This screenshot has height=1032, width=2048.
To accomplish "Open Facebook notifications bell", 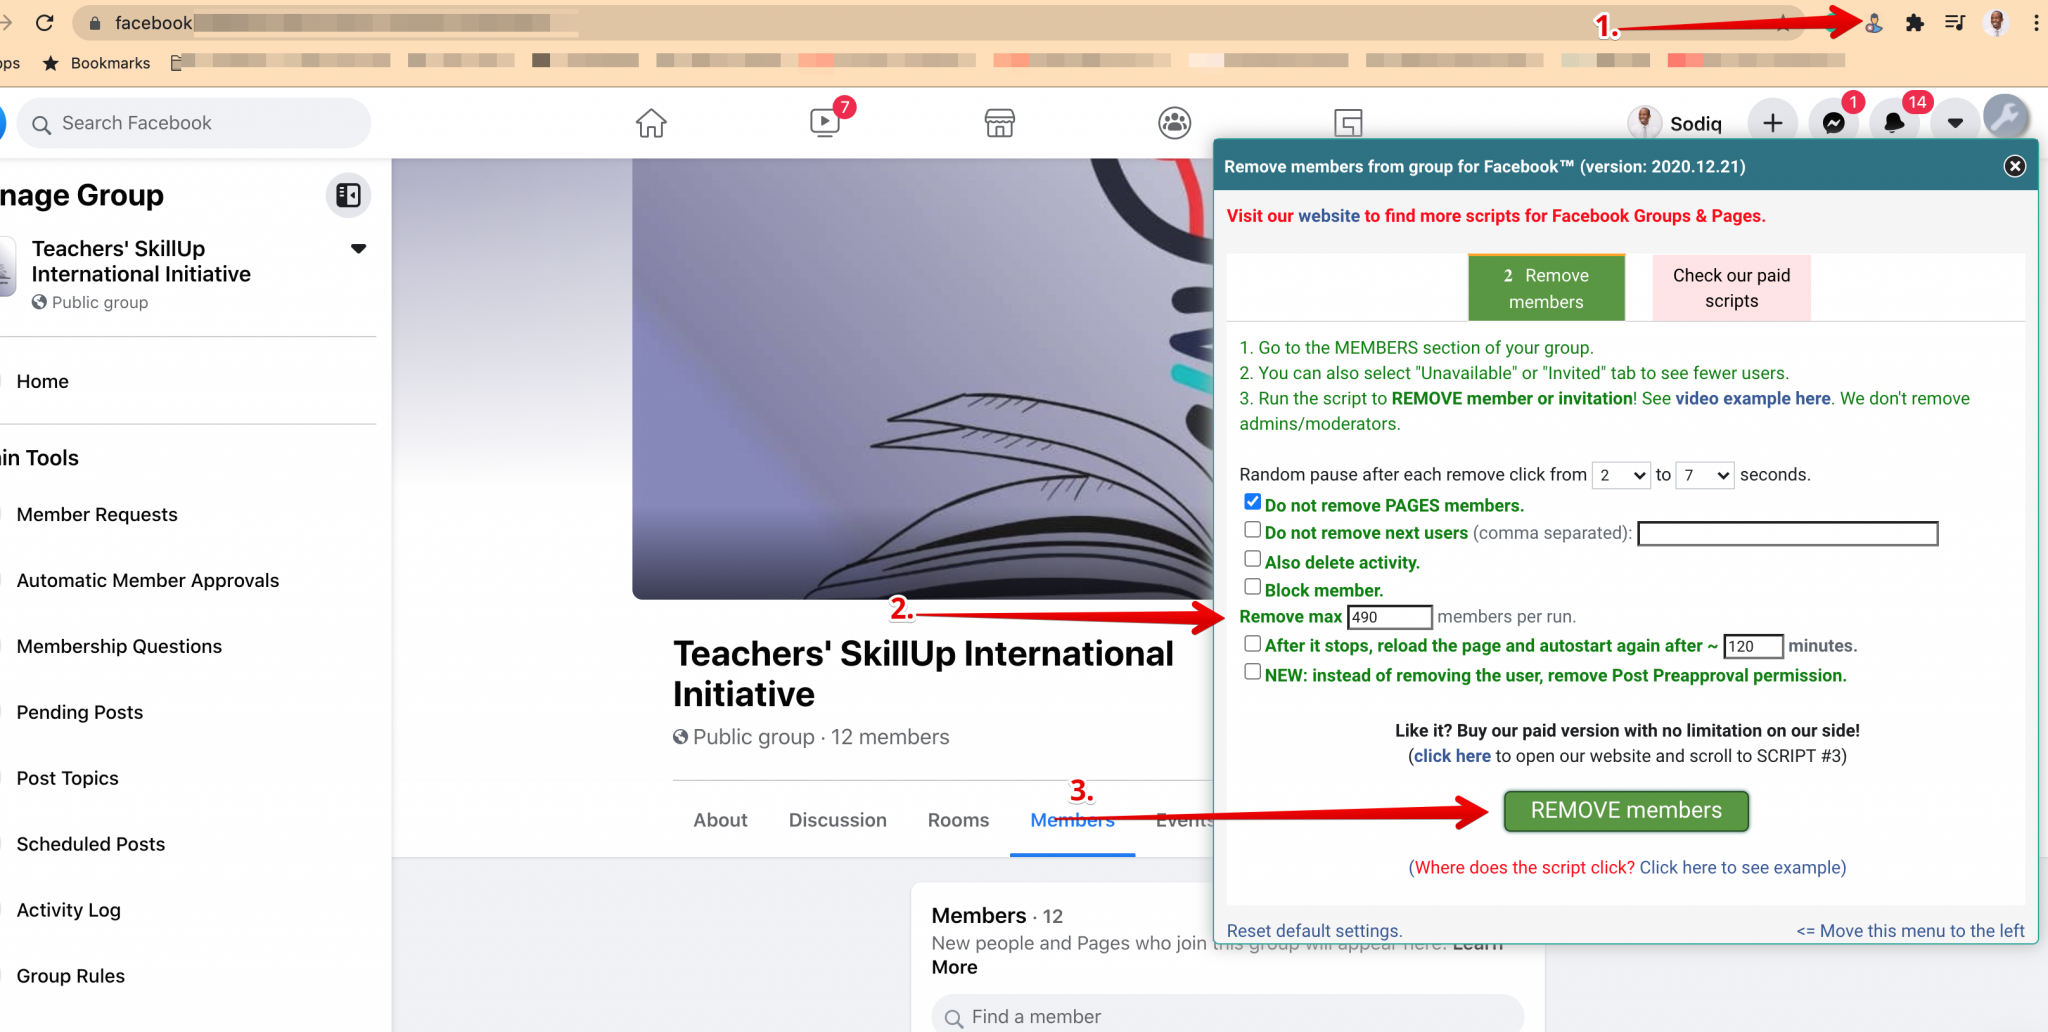I will click(x=1894, y=122).
